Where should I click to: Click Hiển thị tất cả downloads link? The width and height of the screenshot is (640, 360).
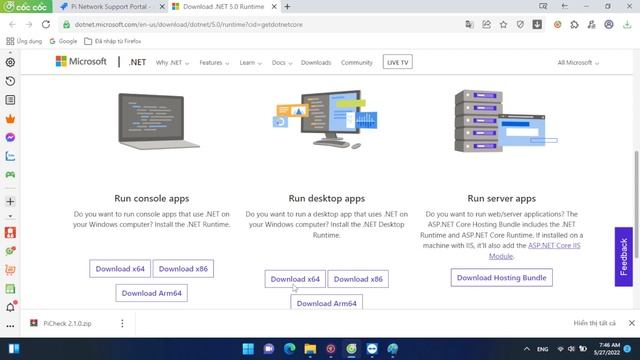(594, 323)
